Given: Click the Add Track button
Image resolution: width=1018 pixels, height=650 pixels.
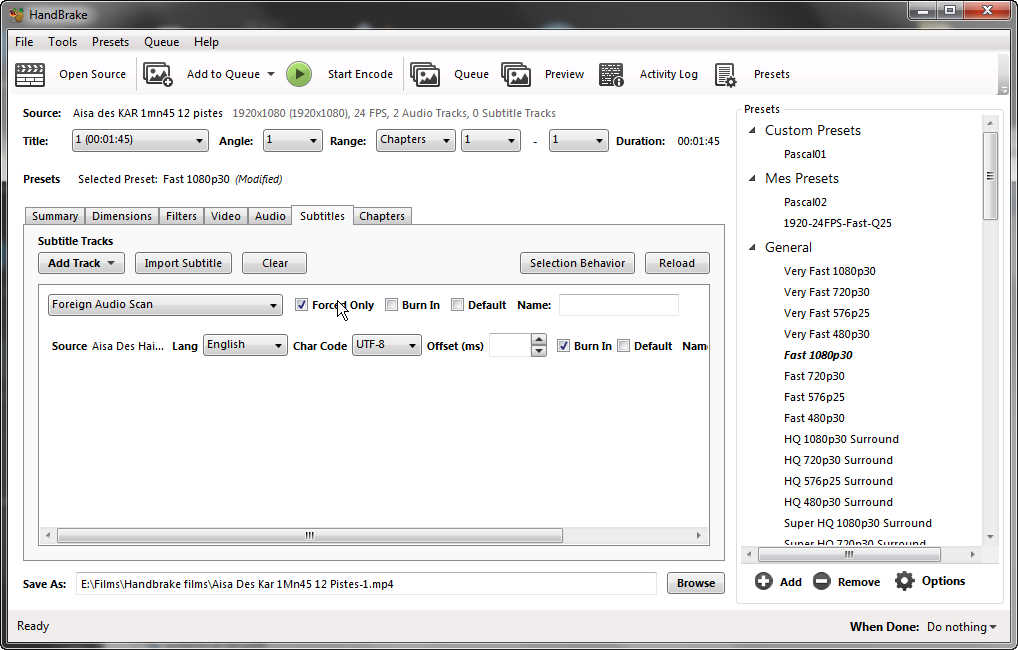Looking at the screenshot, I should pos(81,263).
